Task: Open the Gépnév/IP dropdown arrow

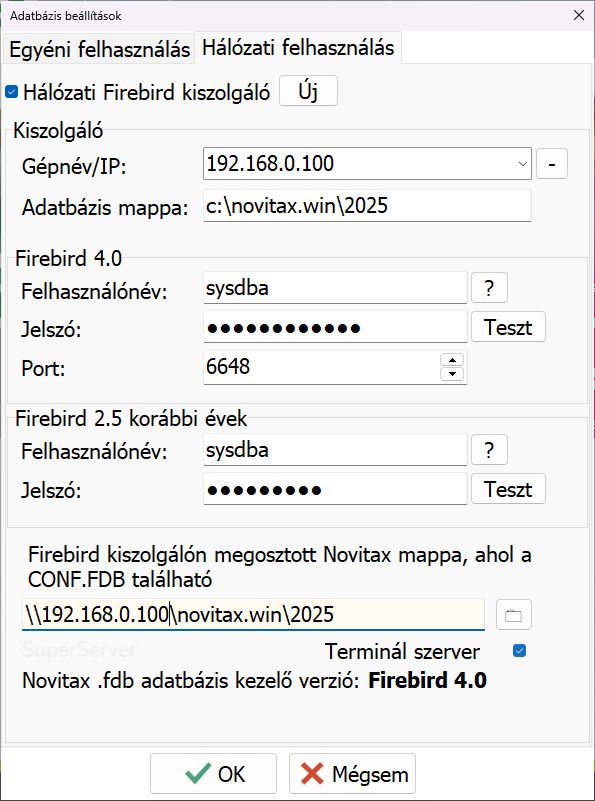Action: click(x=522, y=164)
